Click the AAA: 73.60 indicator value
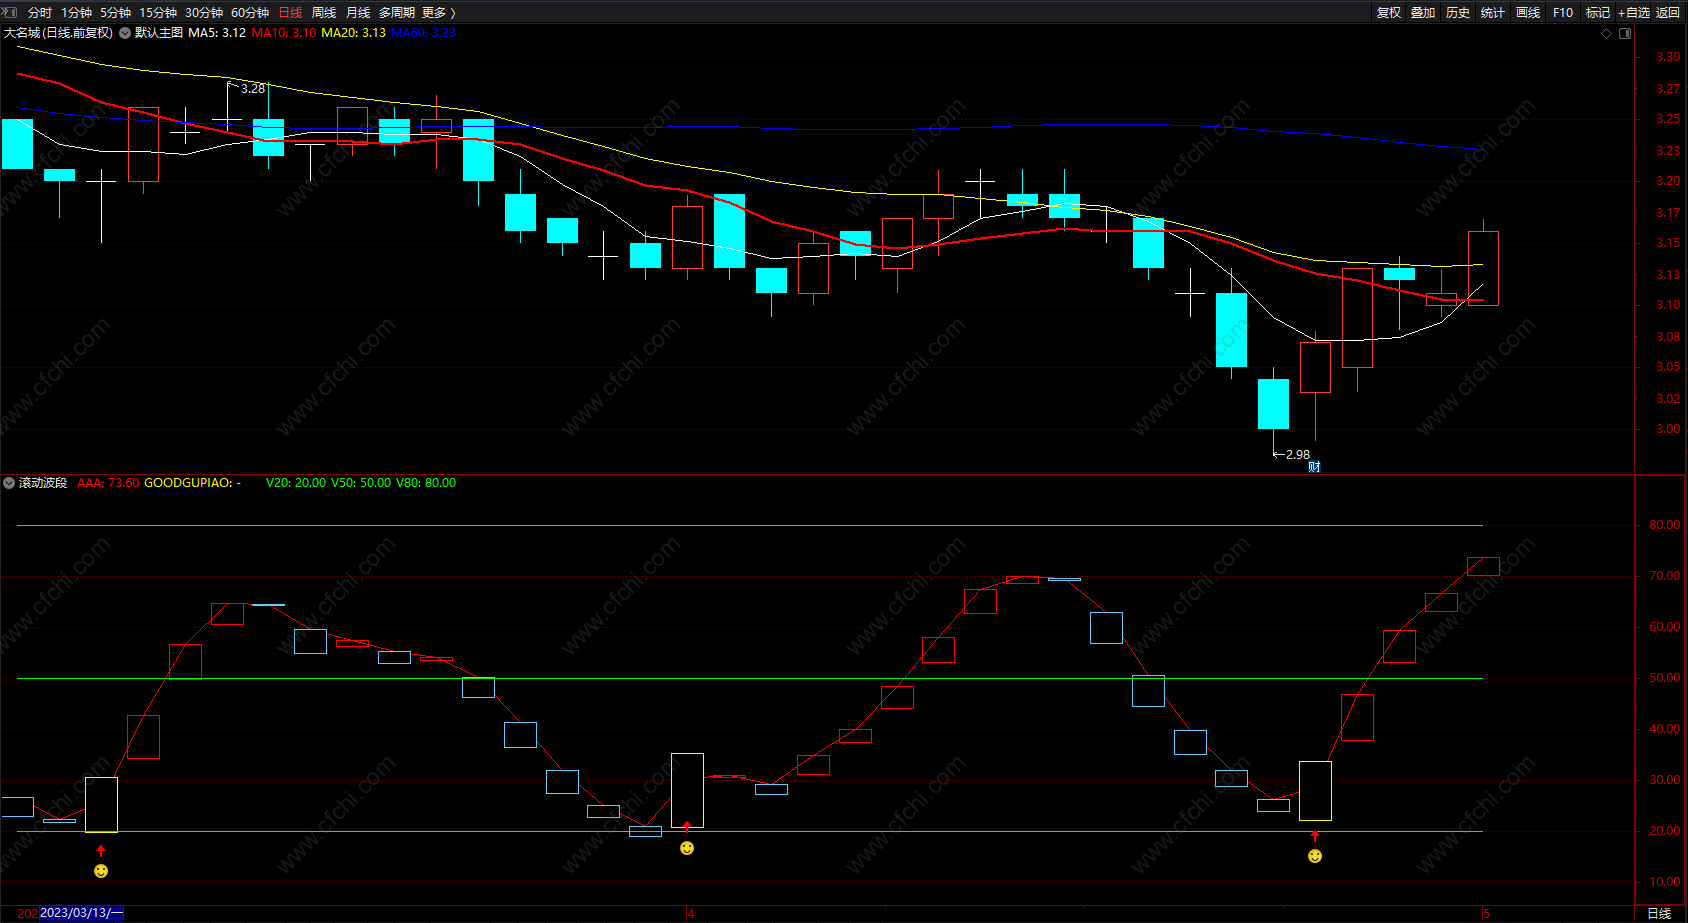1688x923 pixels. tap(108, 483)
